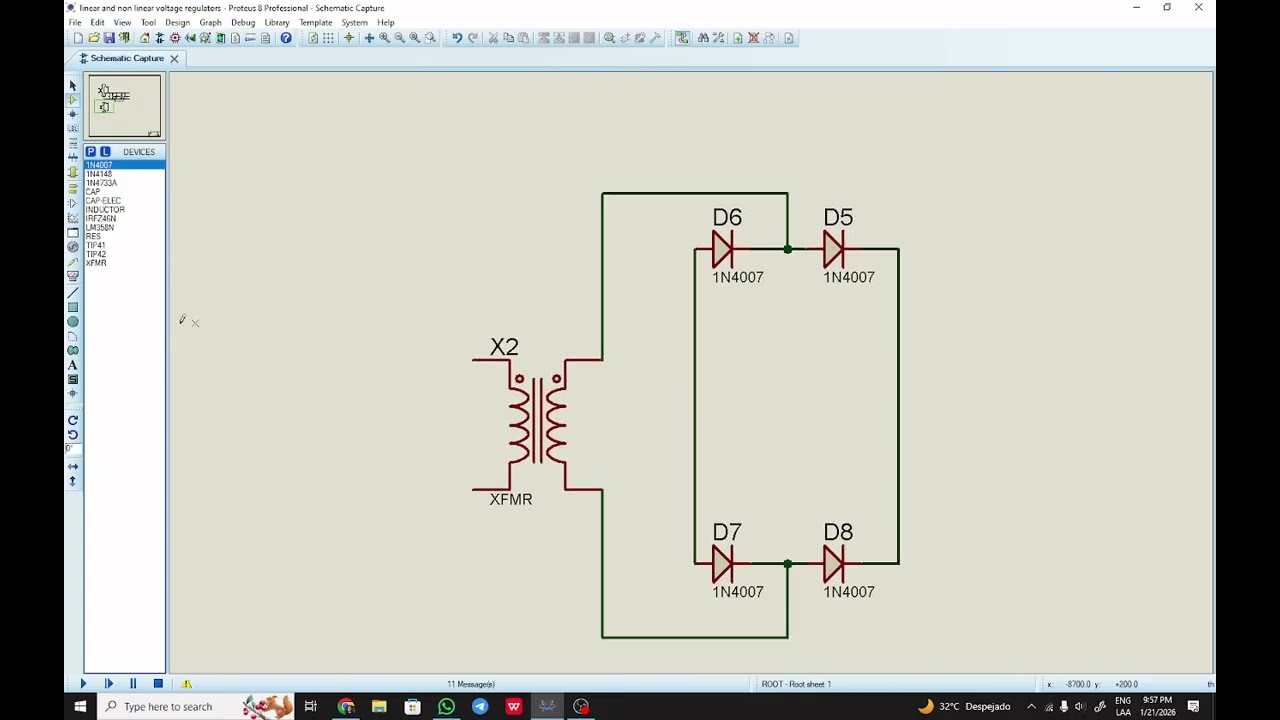Open the Debug menu

[x=243, y=22]
